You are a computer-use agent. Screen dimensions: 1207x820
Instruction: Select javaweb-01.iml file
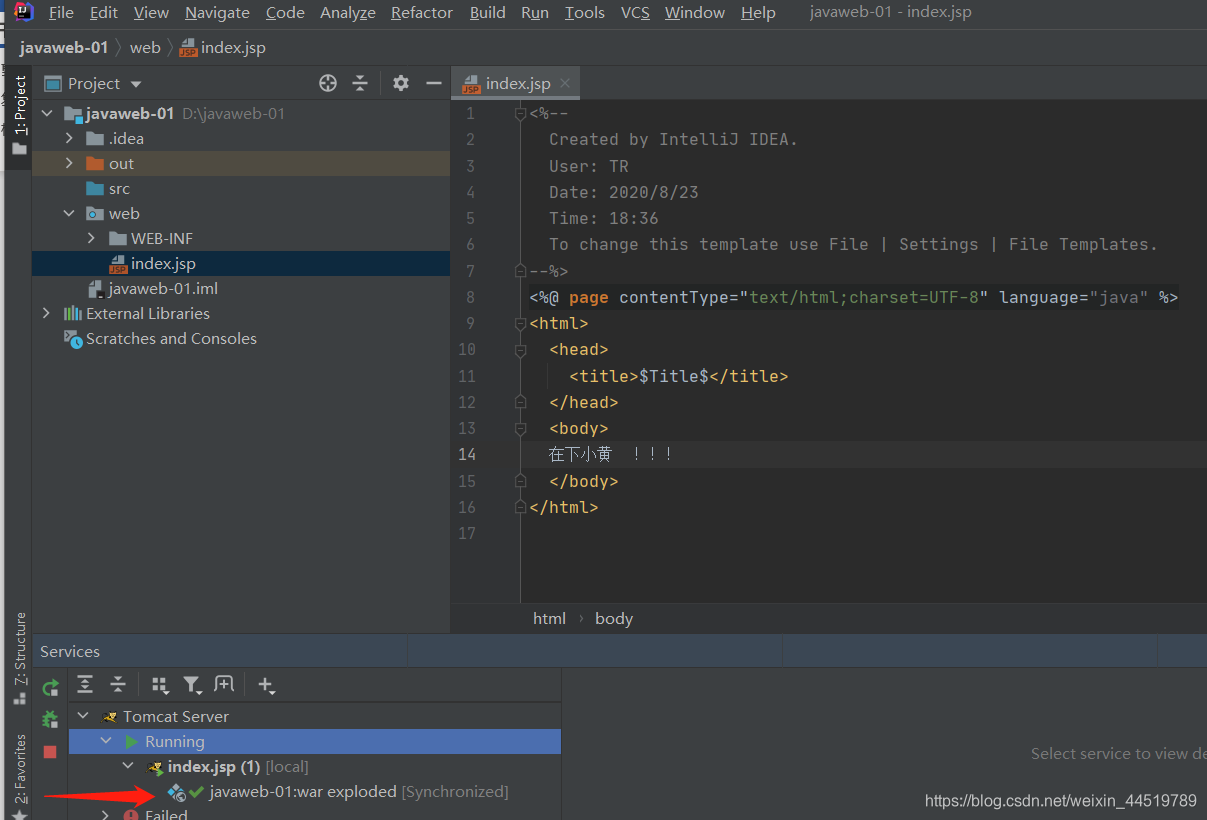click(x=163, y=289)
